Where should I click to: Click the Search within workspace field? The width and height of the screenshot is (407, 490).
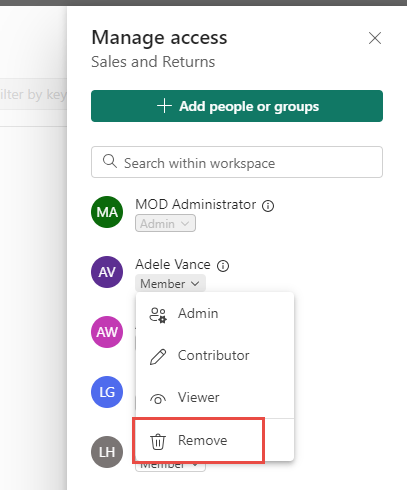click(x=237, y=162)
